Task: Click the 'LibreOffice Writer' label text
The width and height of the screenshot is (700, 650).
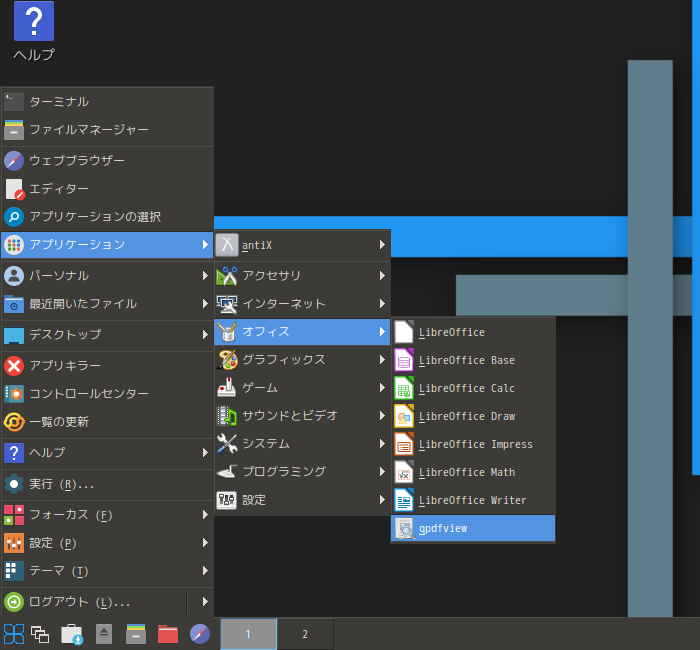Action: pyautogui.click(x=473, y=500)
